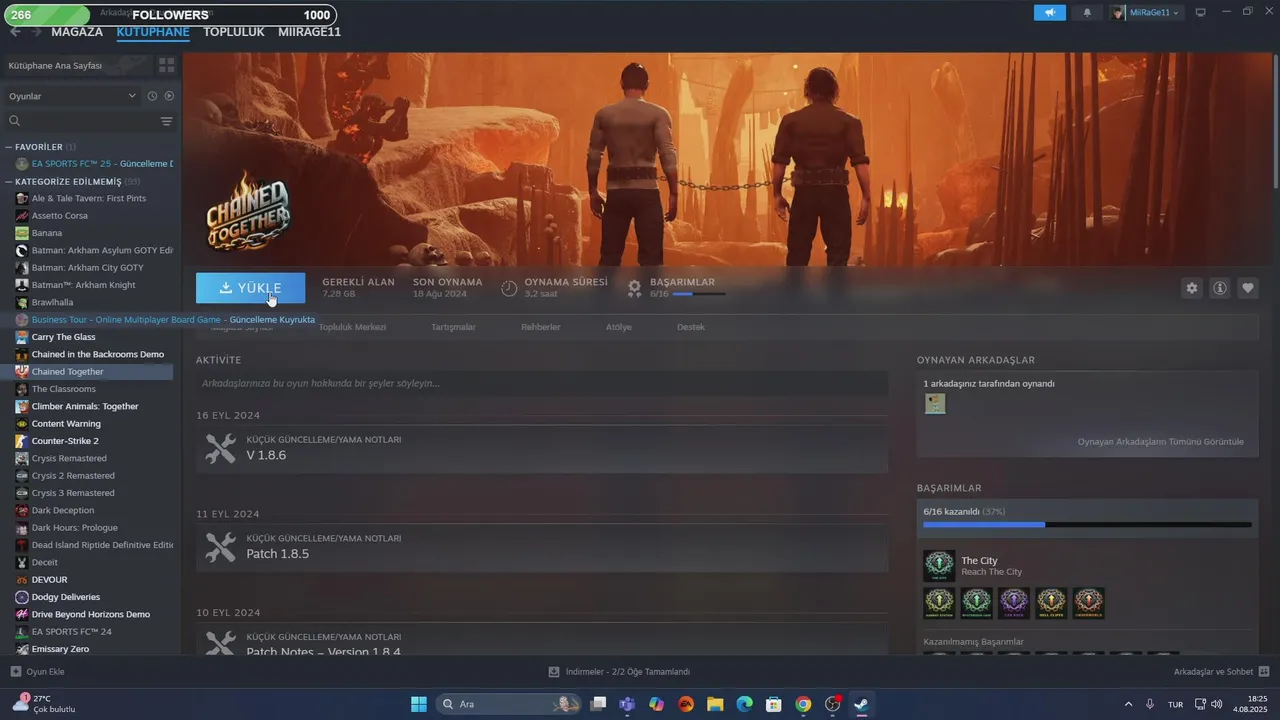This screenshot has width=1280, height=720.
Task: Click the announcements megaphone button
Action: click(1050, 12)
